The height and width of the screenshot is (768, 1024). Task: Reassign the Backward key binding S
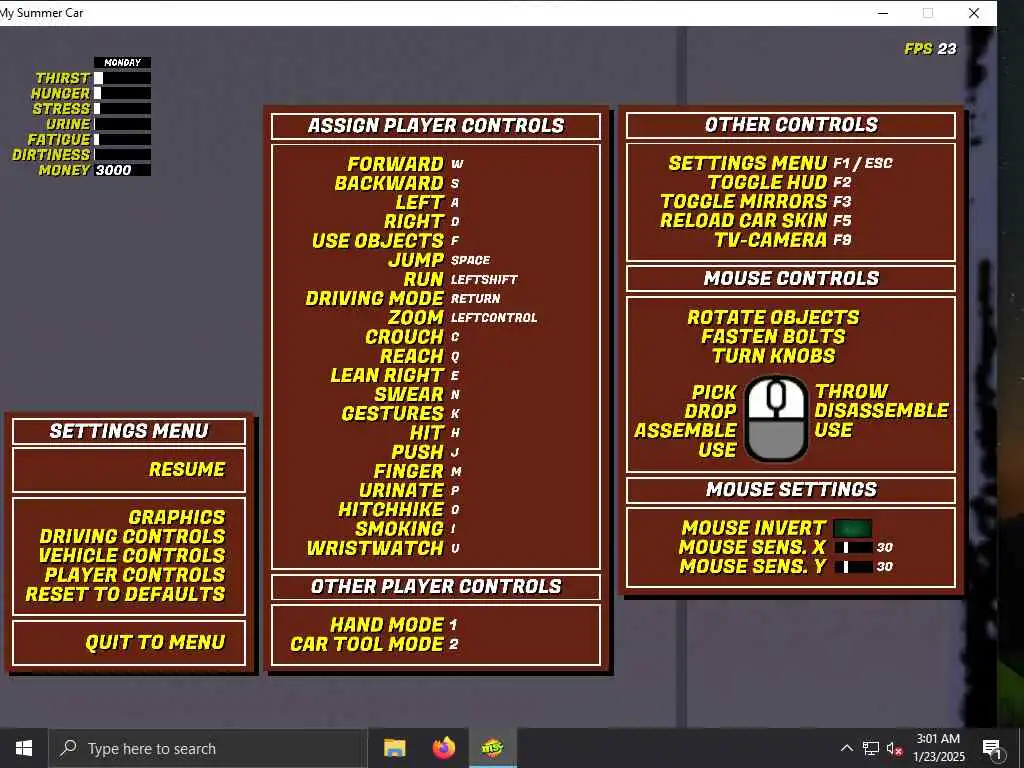[455, 184]
